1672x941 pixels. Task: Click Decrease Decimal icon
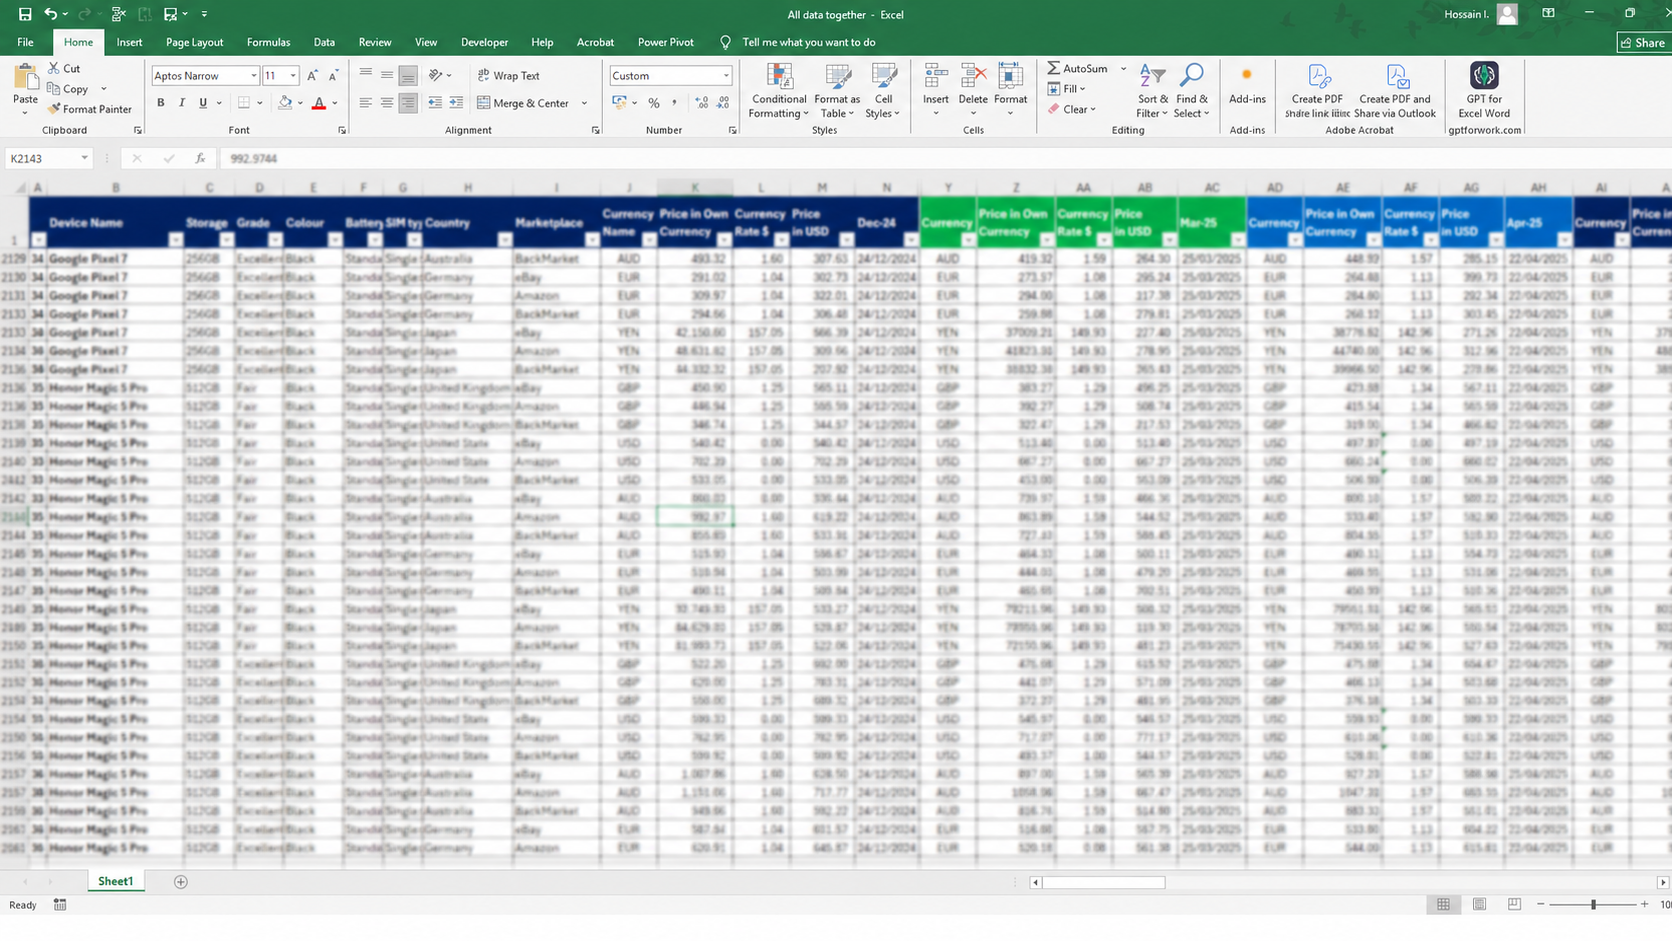[724, 103]
